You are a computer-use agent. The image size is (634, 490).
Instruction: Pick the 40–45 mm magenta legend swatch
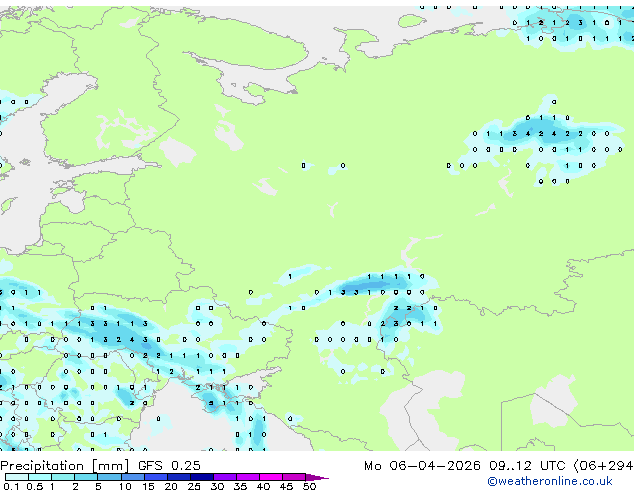271,477
